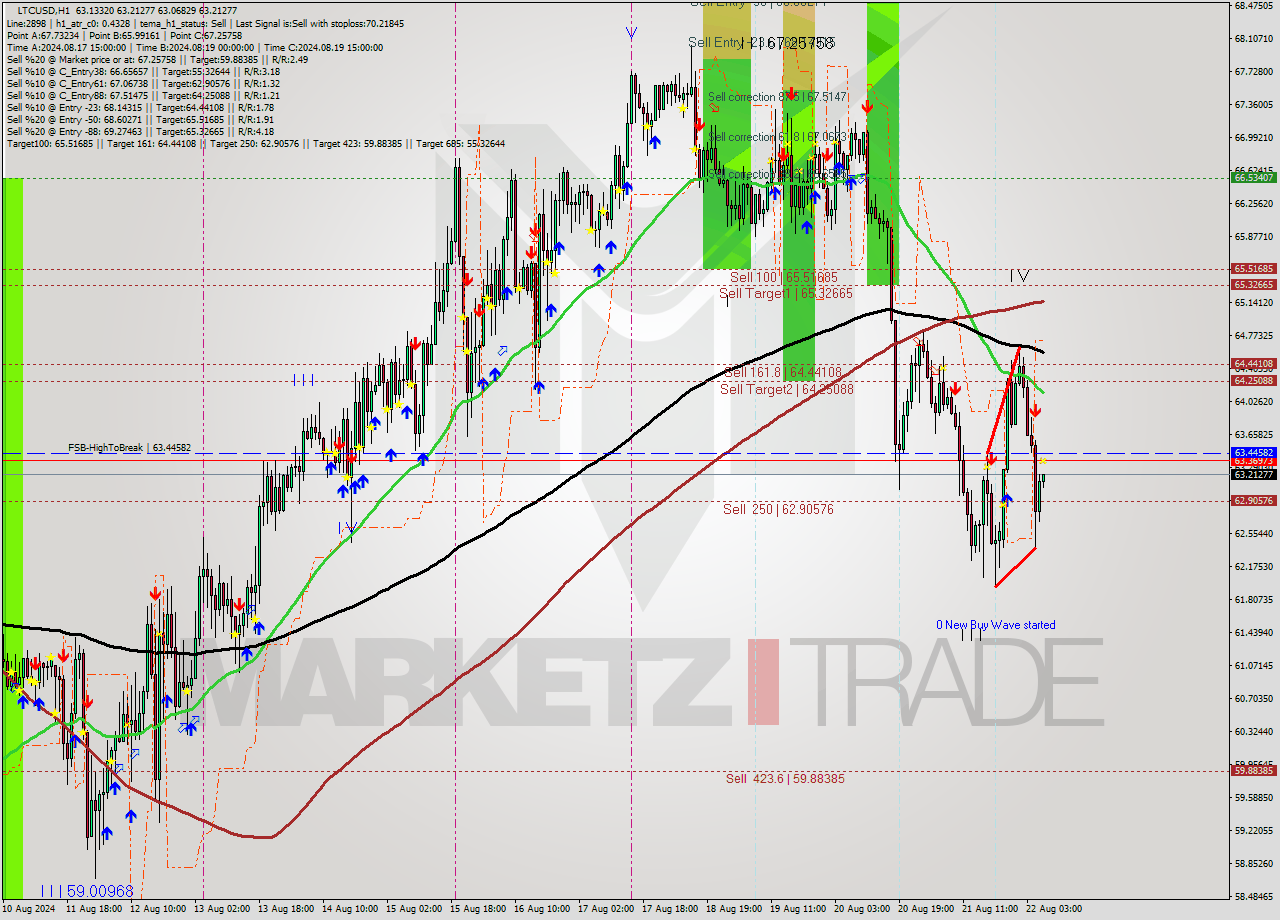
Task: Click the 67.36005 price axis value
Action: [x=1253, y=104]
